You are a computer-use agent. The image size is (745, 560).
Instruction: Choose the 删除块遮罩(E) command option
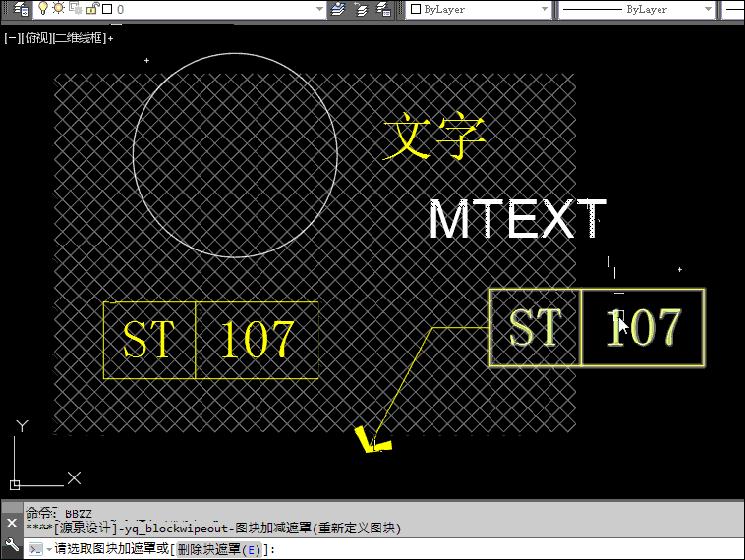pos(218,549)
